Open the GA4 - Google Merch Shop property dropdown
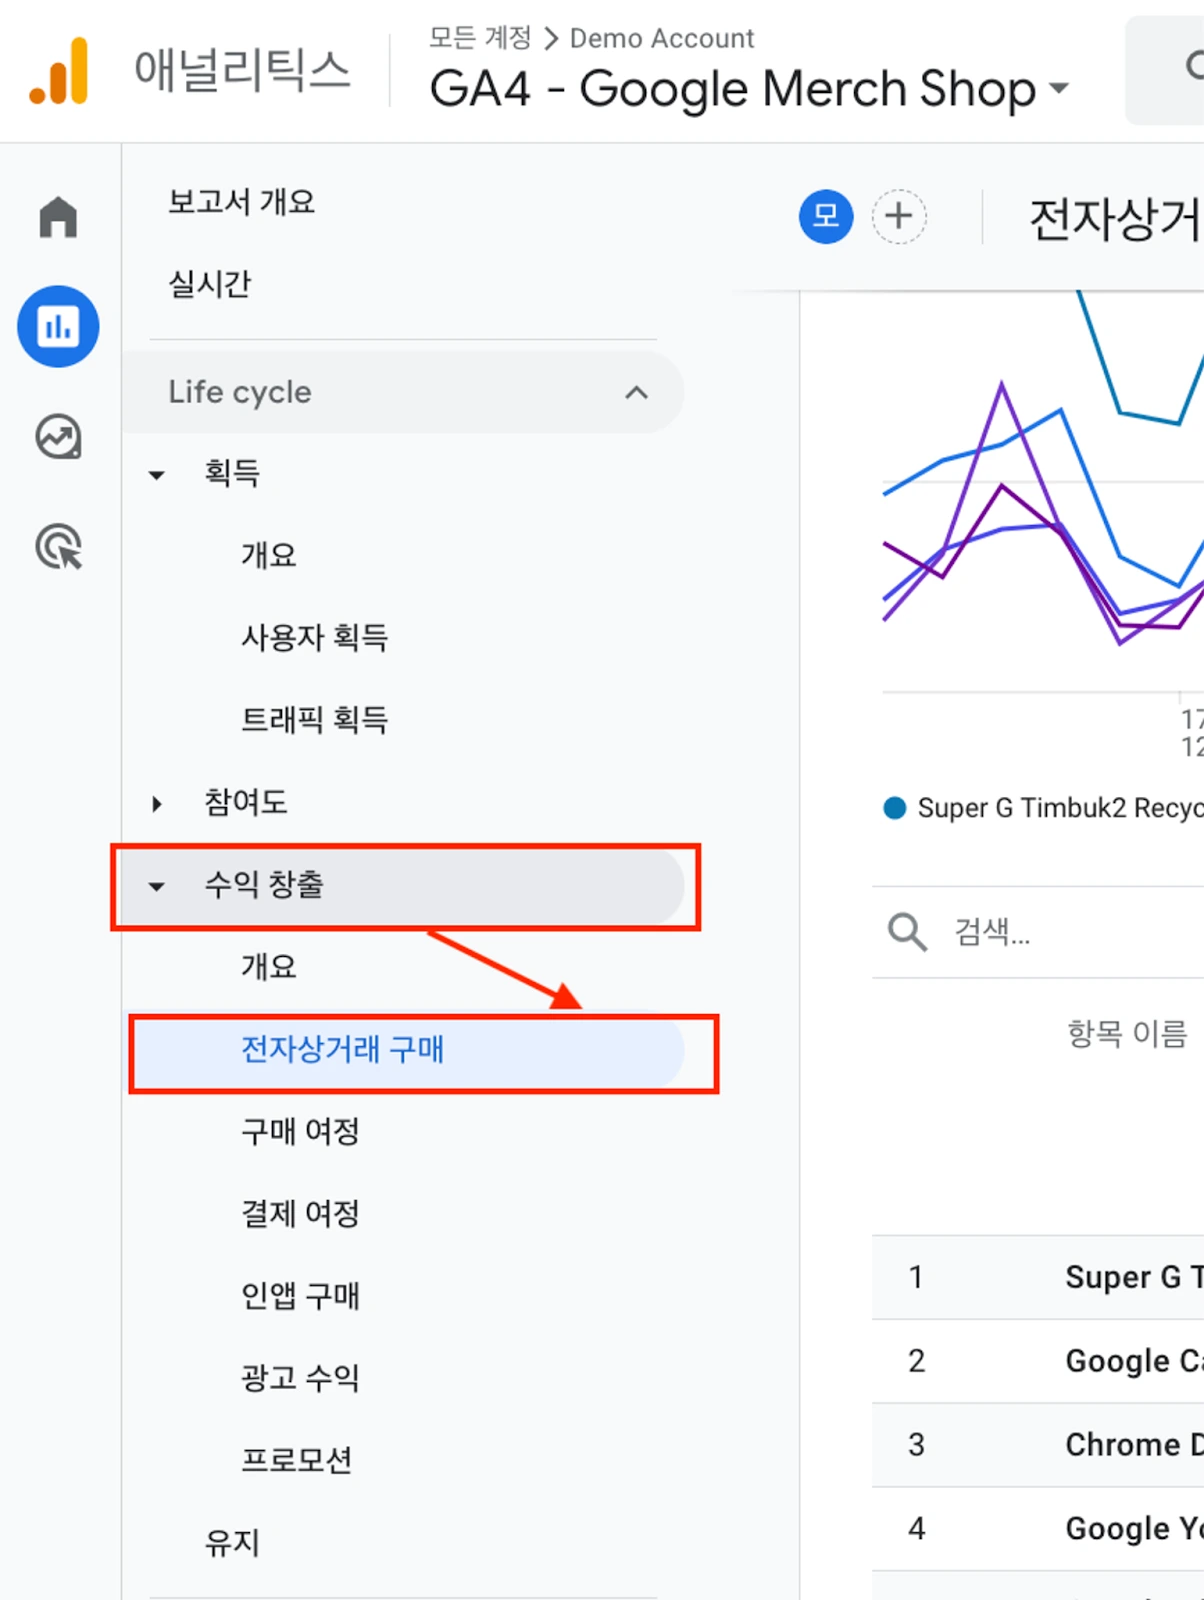Image resolution: width=1204 pixels, height=1600 pixels. (x=749, y=89)
